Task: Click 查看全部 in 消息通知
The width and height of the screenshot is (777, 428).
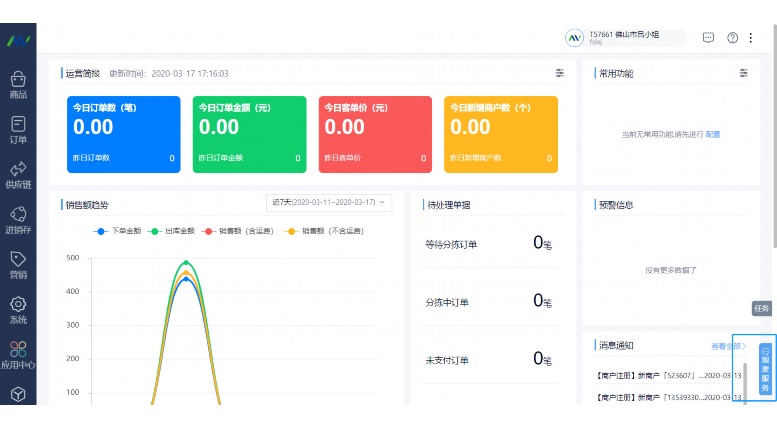Action: pyautogui.click(x=728, y=346)
